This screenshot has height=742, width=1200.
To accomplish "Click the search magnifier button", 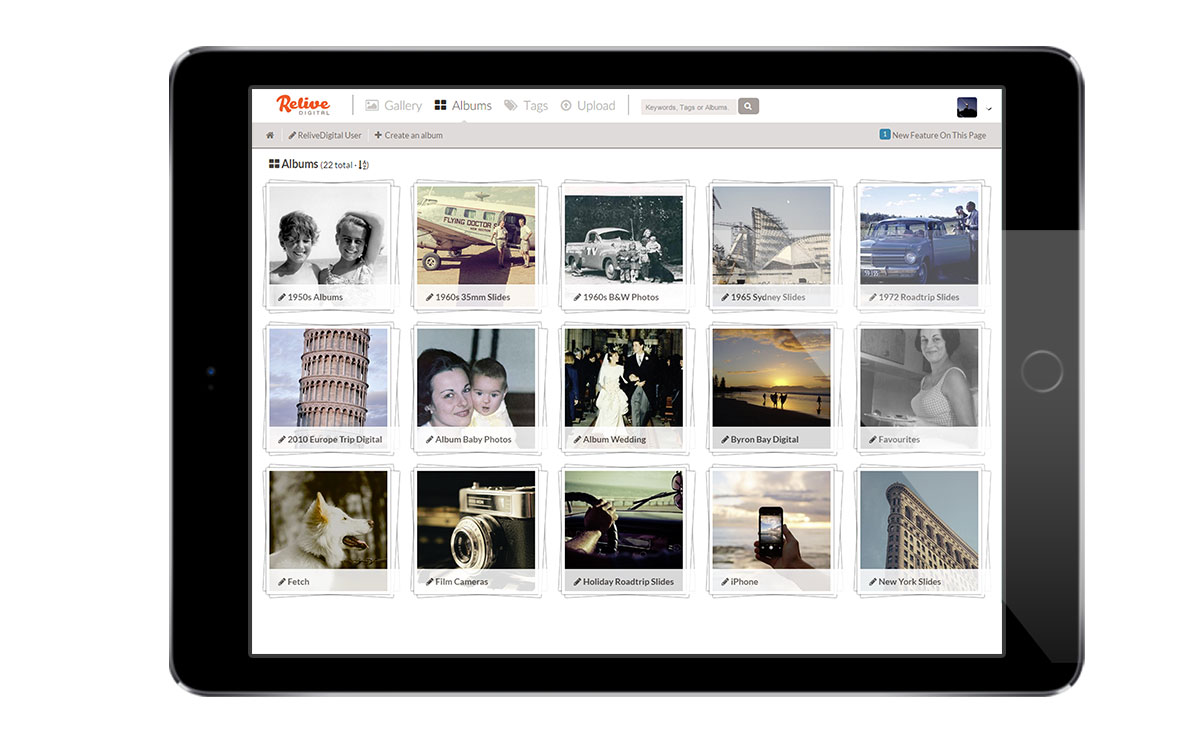I will 749,105.
